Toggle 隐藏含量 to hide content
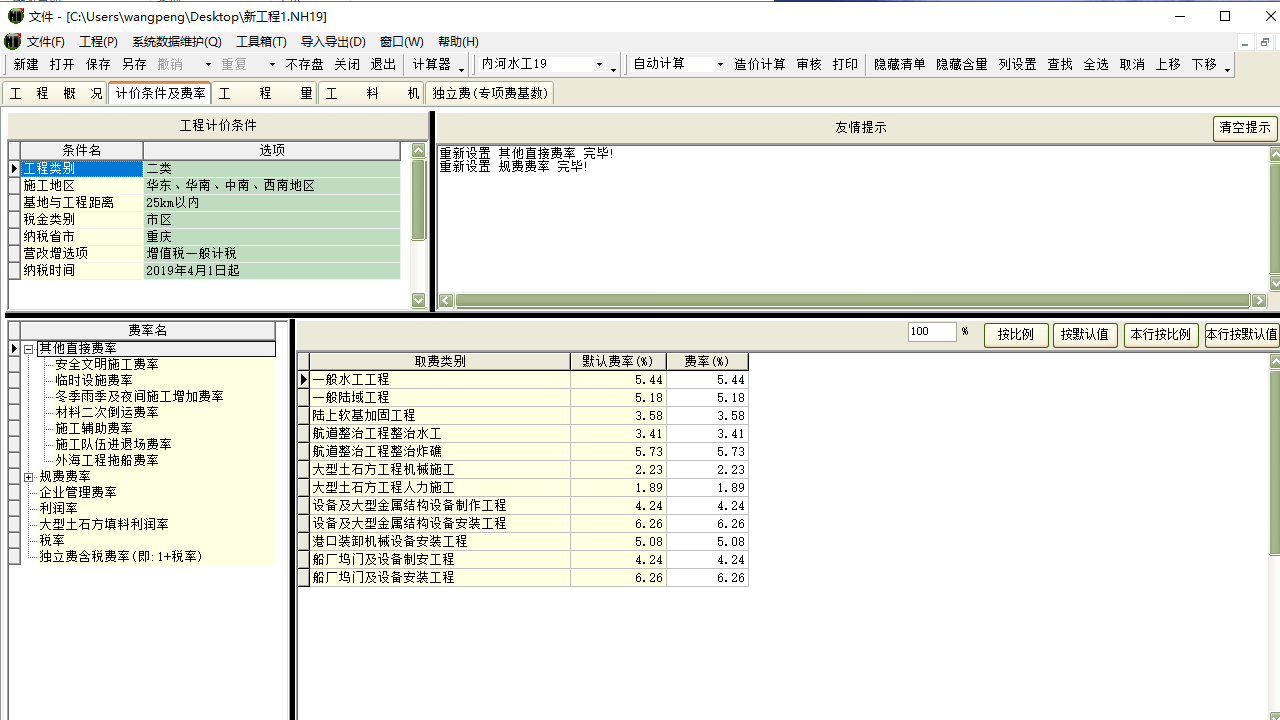This screenshot has width=1280, height=720. click(960, 65)
